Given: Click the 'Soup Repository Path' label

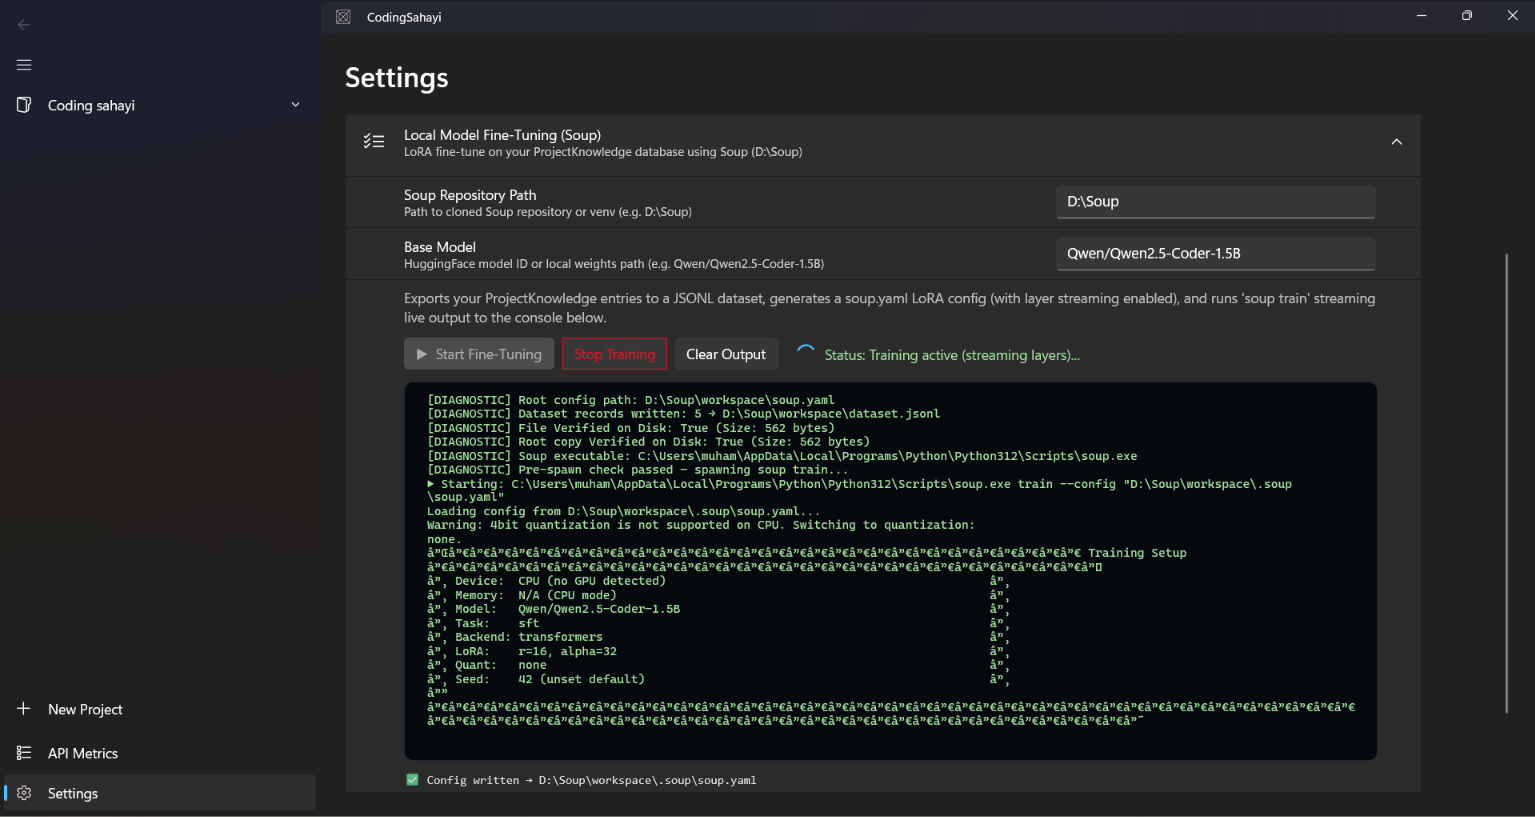Looking at the screenshot, I should pos(470,195).
